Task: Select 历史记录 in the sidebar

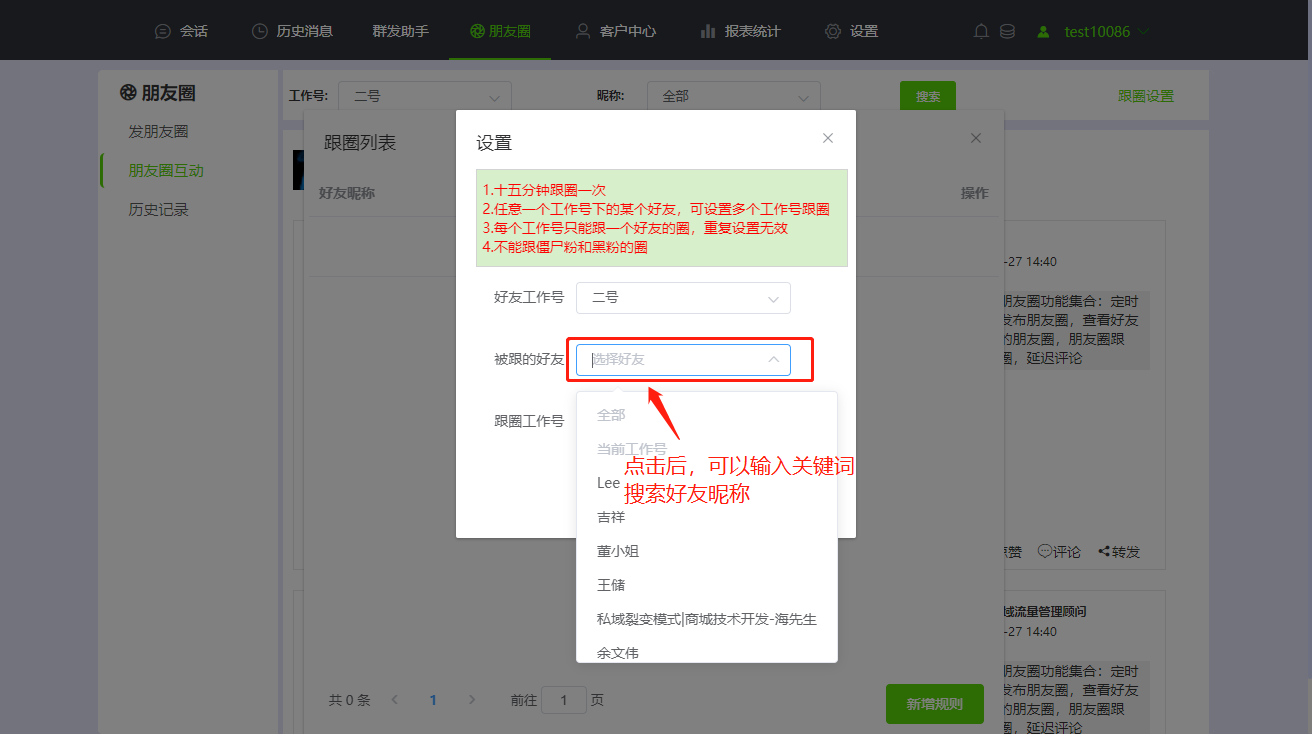Action: [158, 210]
